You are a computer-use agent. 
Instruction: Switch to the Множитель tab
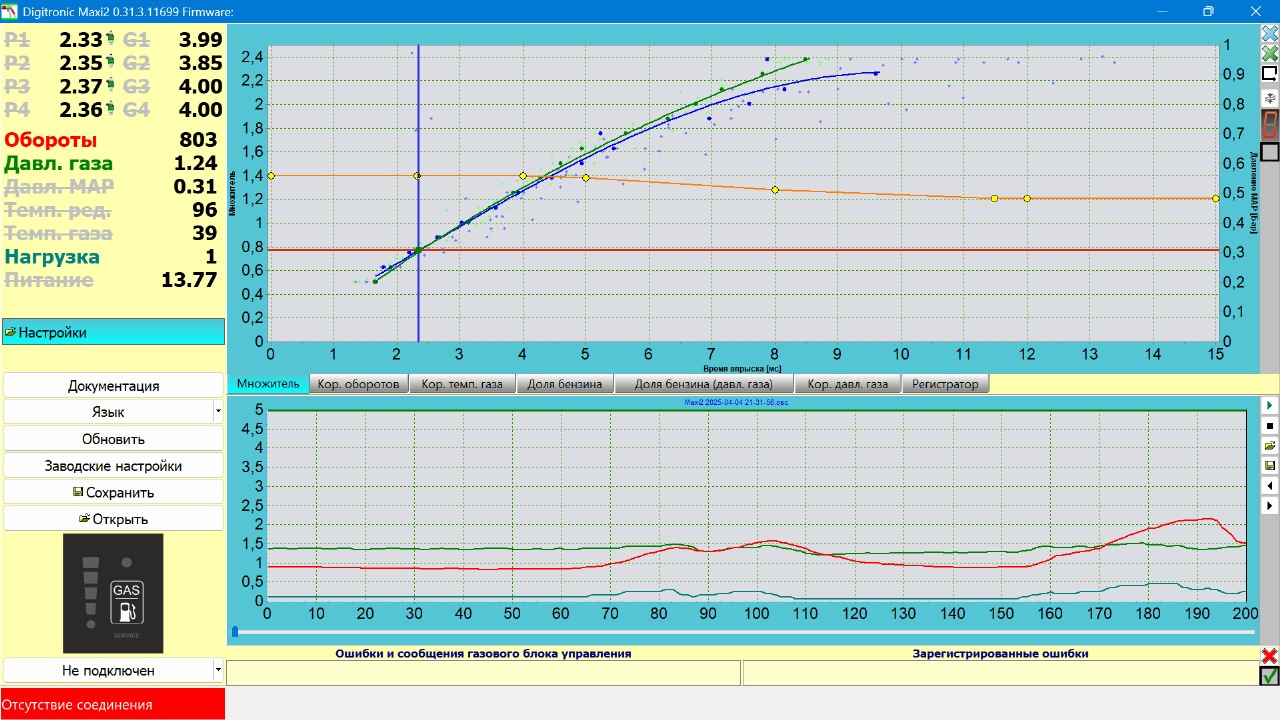tap(268, 384)
